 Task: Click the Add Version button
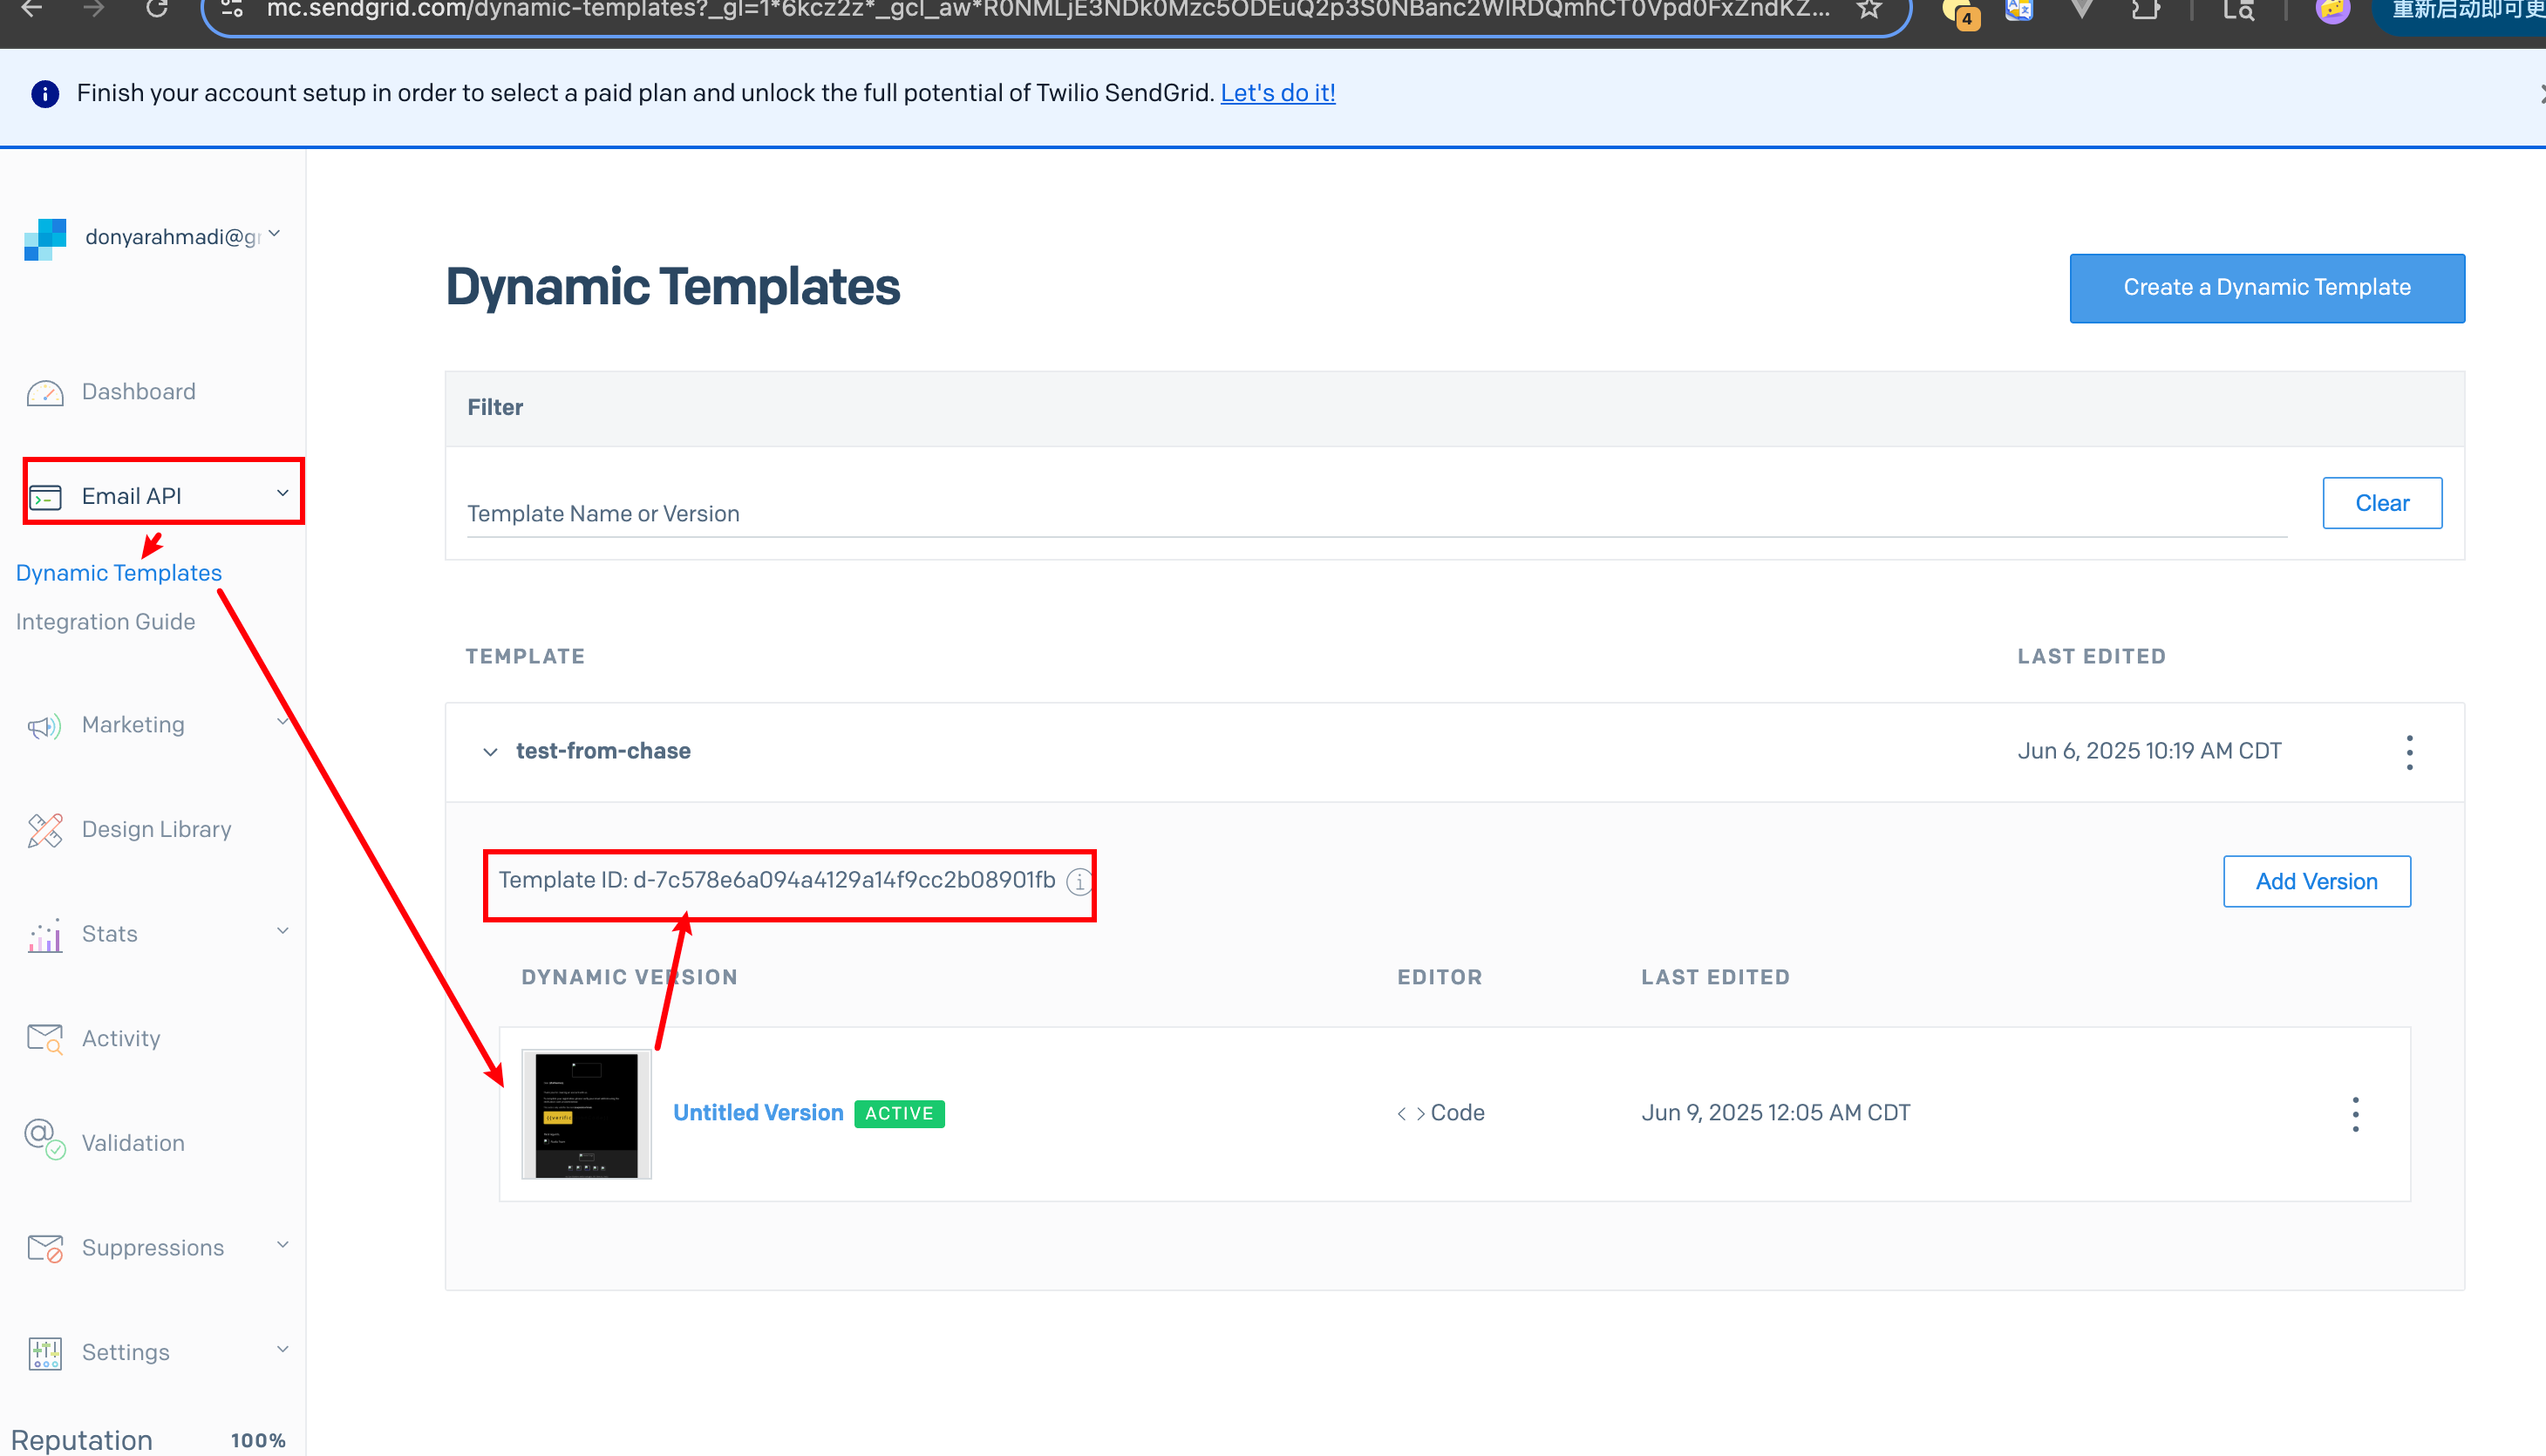click(x=2316, y=882)
